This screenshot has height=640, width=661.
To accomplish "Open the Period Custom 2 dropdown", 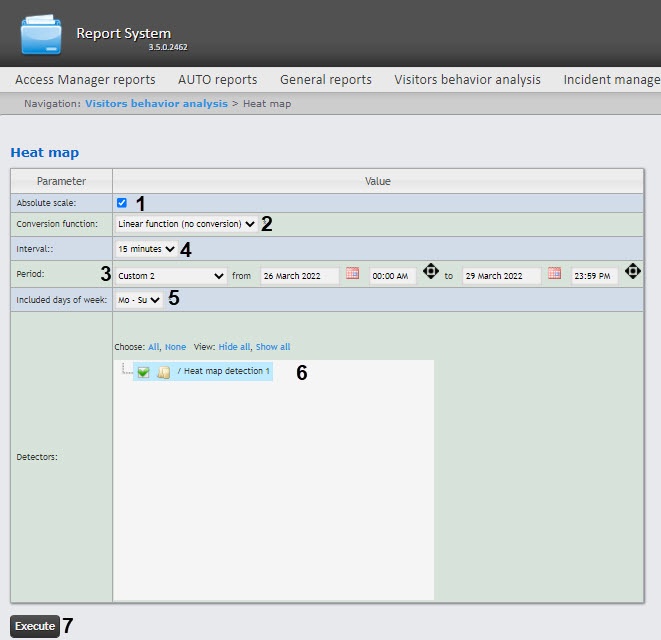I will tap(170, 275).
